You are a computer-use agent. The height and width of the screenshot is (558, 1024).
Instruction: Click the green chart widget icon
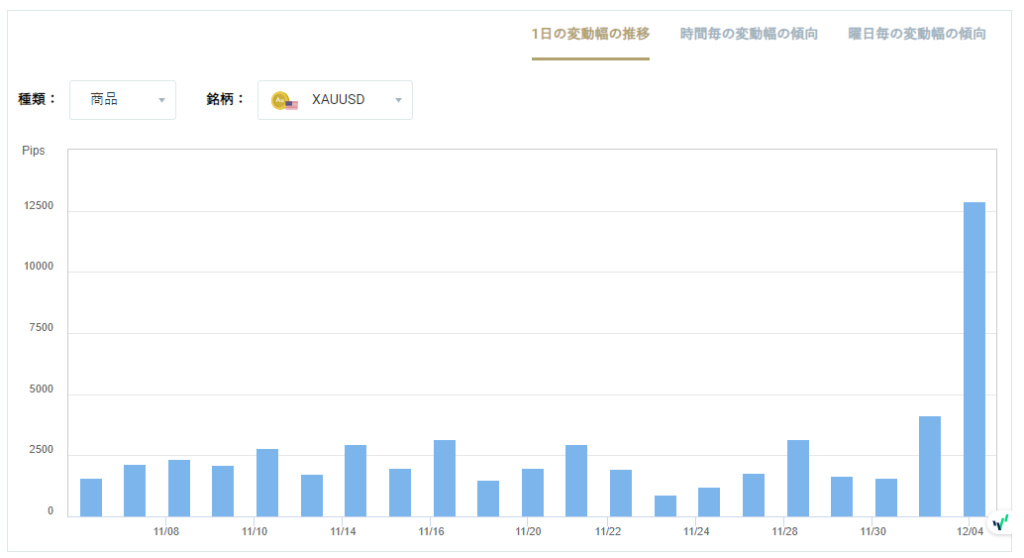coord(1000,523)
